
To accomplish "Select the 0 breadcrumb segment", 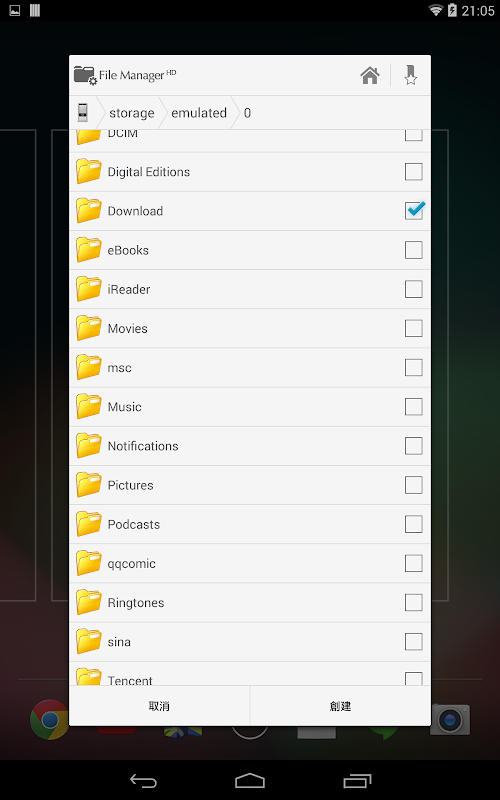I will [x=247, y=113].
